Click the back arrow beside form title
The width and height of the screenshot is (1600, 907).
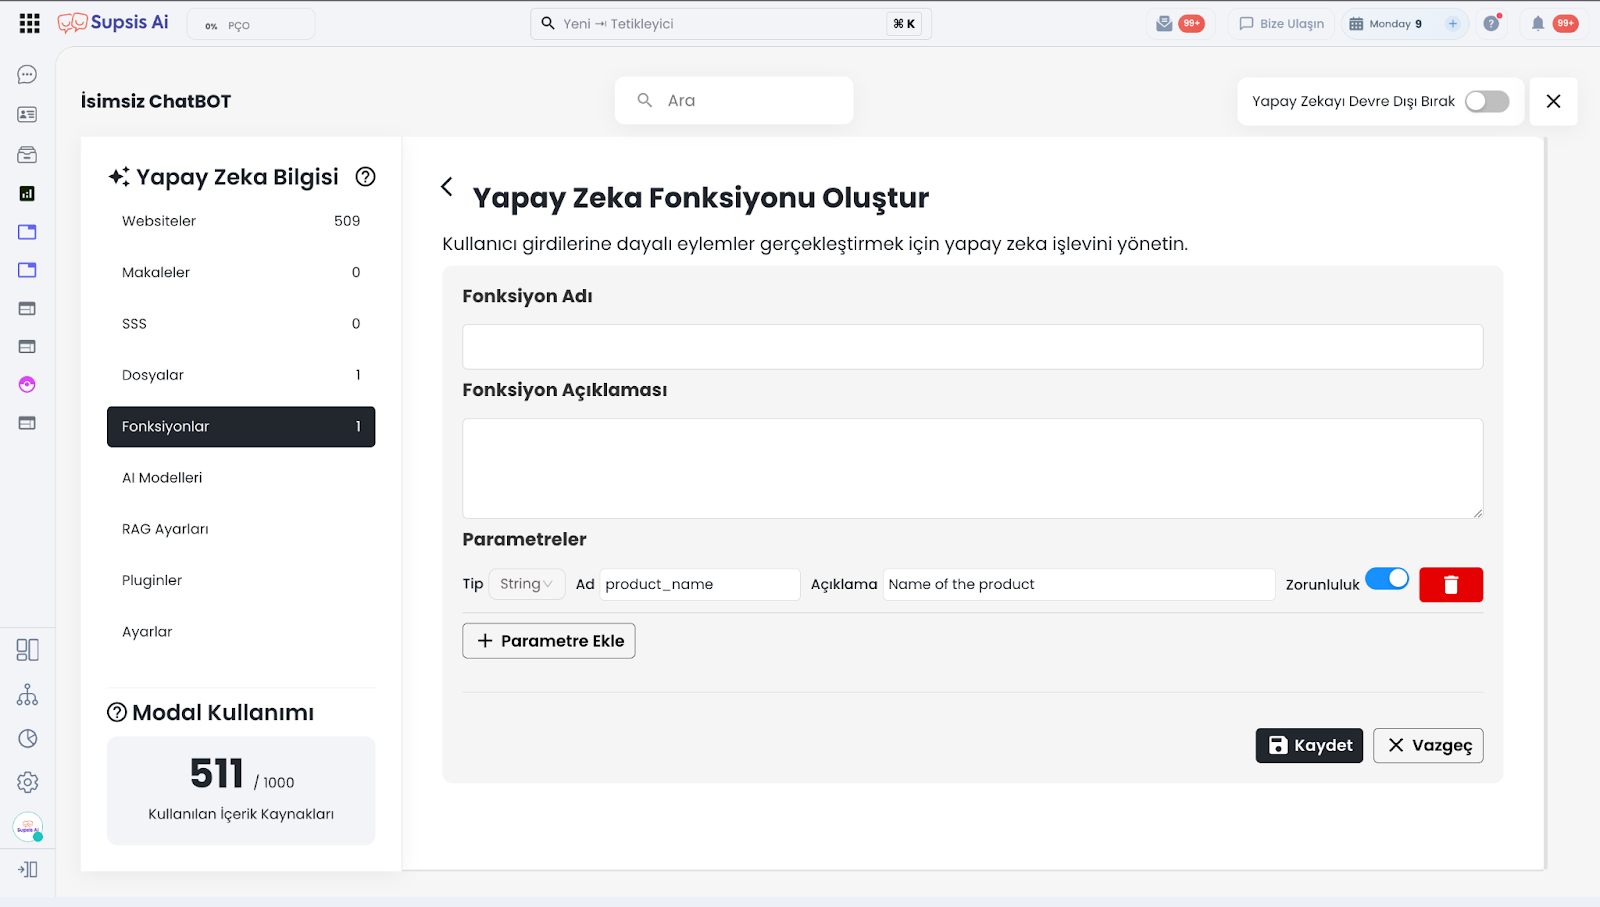tap(447, 187)
